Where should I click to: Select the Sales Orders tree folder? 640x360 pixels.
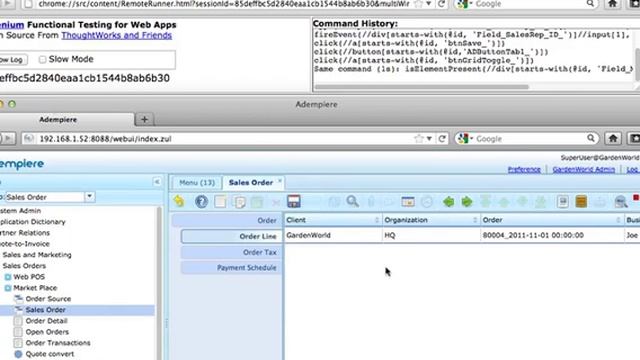click(24, 266)
